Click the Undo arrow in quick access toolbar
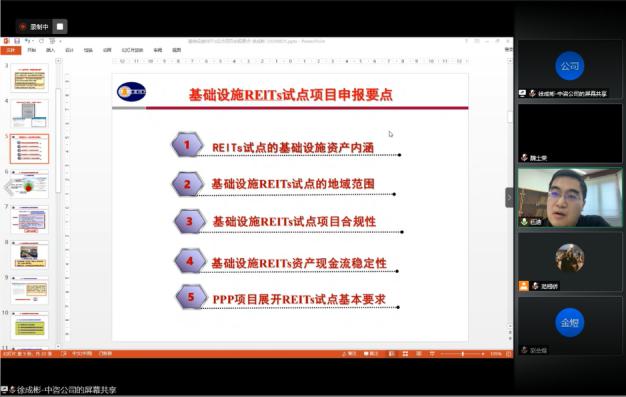Image resolution: width=626 pixels, height=397 pixels. point(27,41)
